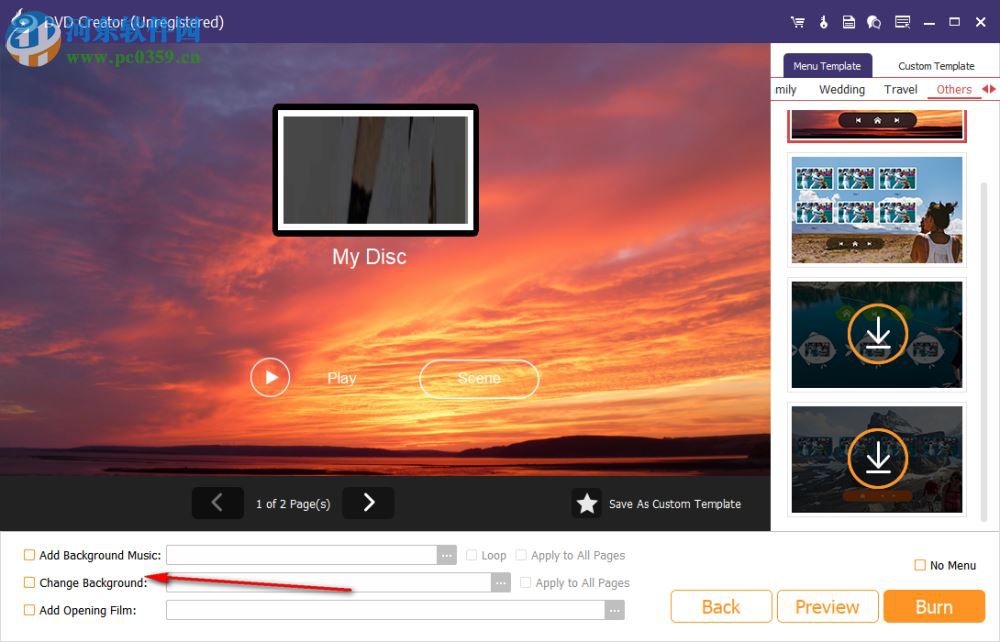
Task: Enable the Add Background Music checkbox
Action: [x=29, y=555]
